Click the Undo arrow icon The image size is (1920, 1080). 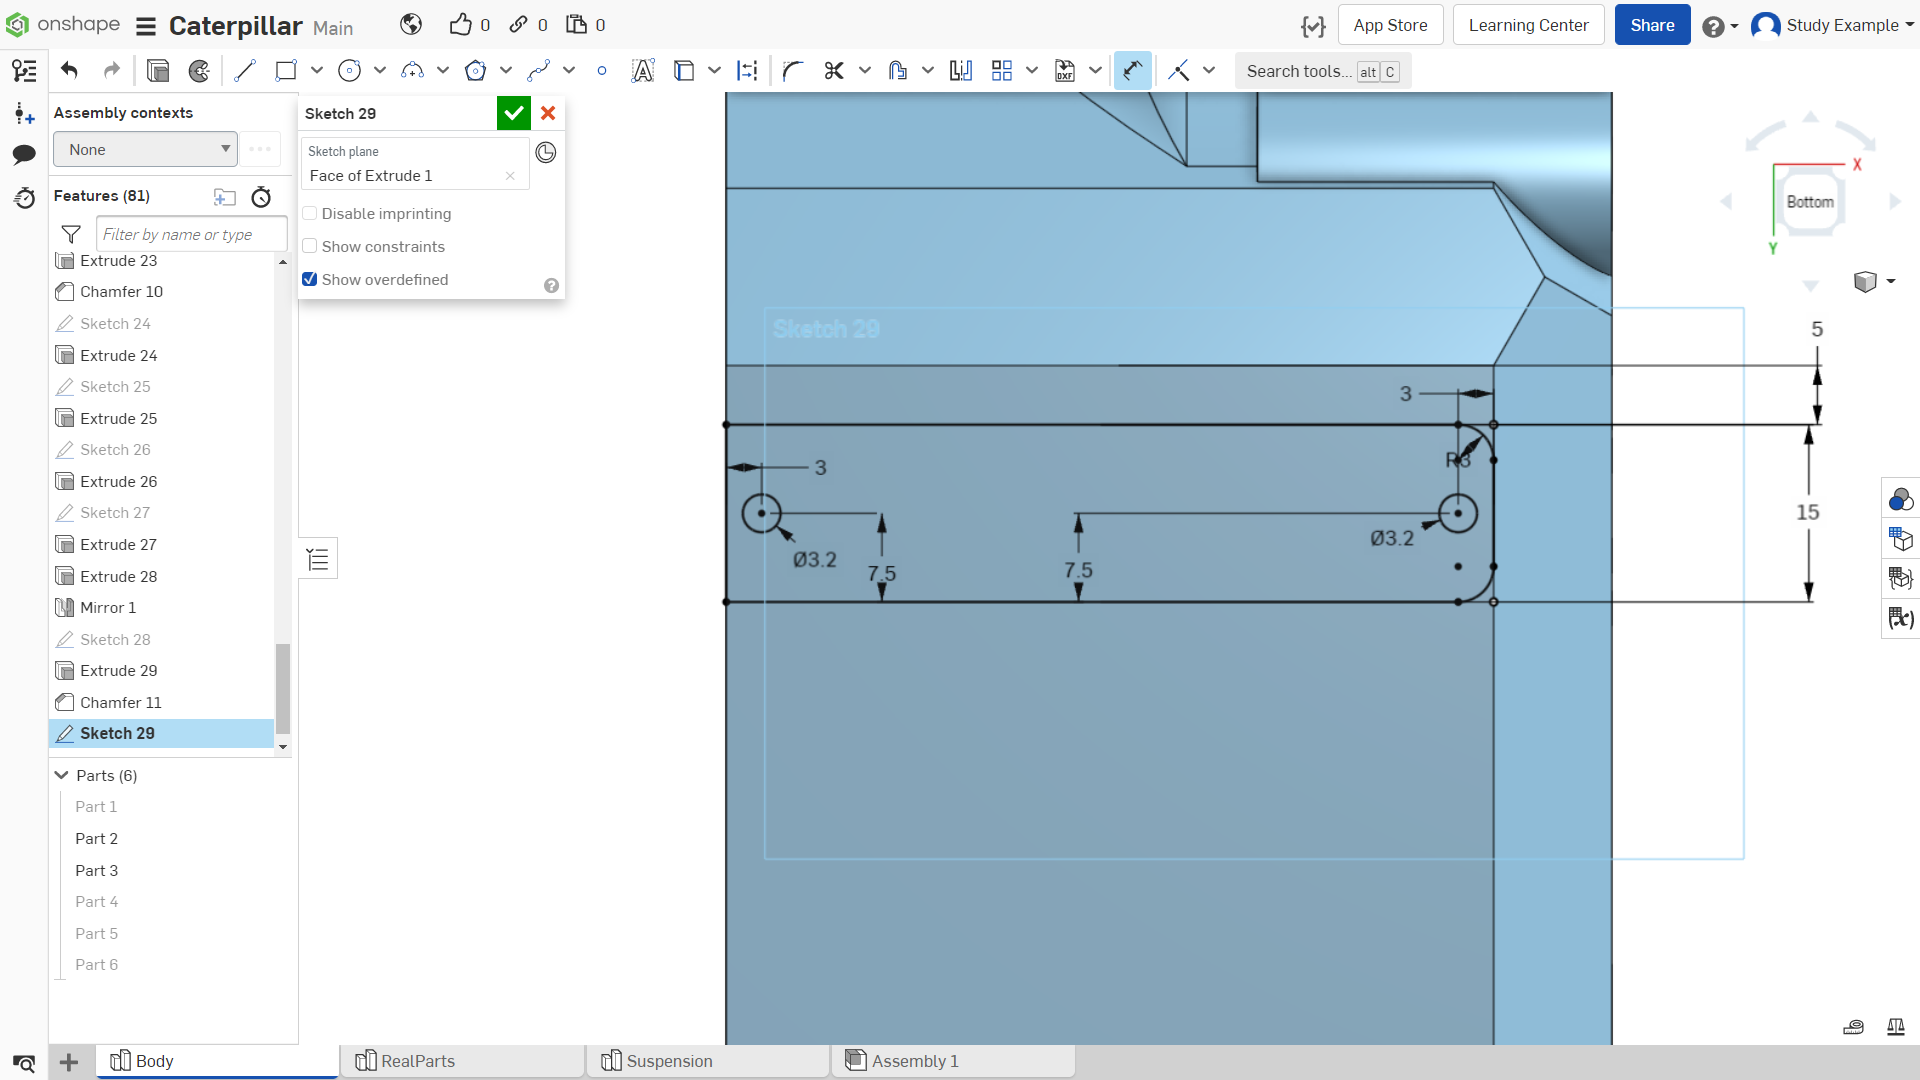[x=69, y=70]
